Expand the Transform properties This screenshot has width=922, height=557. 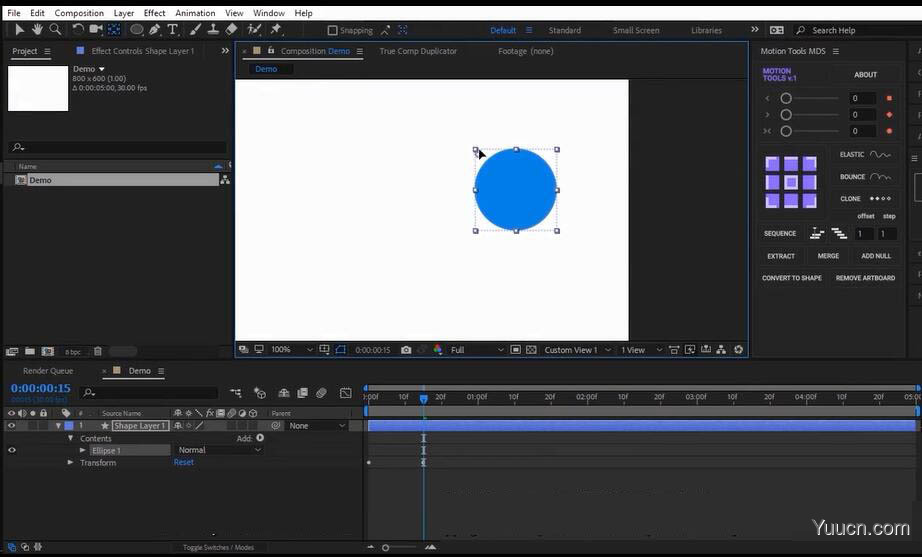pos(70,462)
